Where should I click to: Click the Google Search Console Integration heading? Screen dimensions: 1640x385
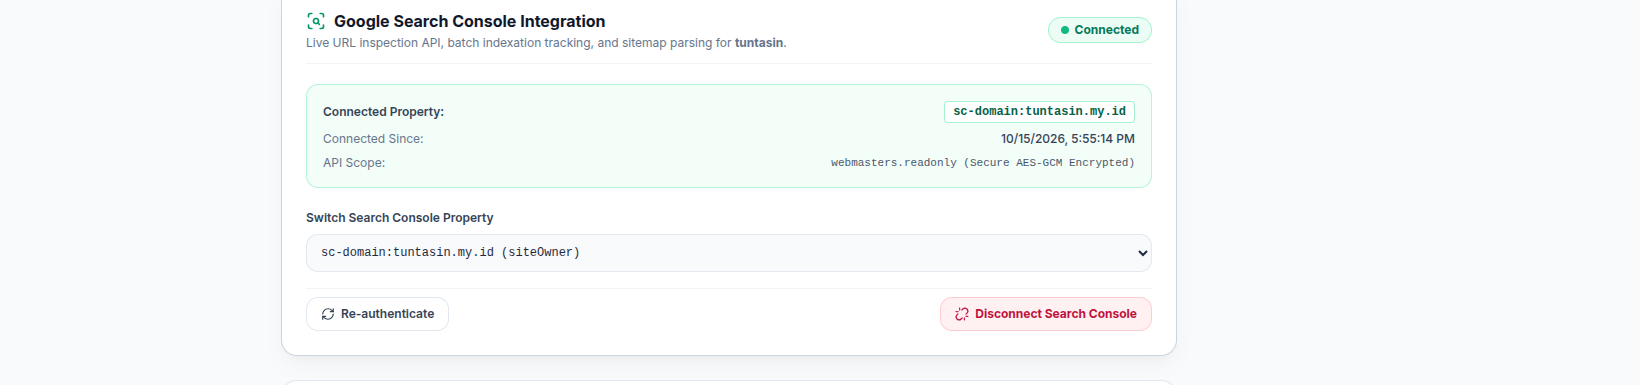pos(469,21)
